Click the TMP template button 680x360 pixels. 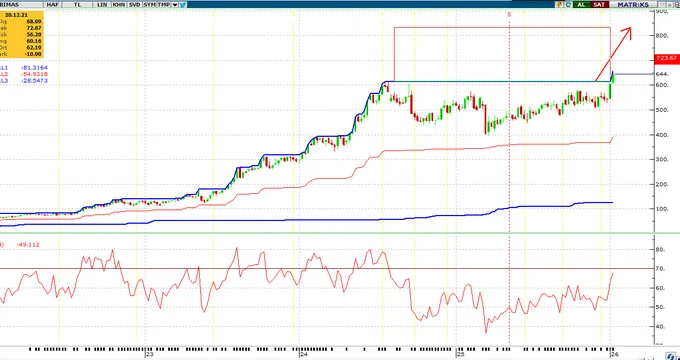click(x=163, y=4)
